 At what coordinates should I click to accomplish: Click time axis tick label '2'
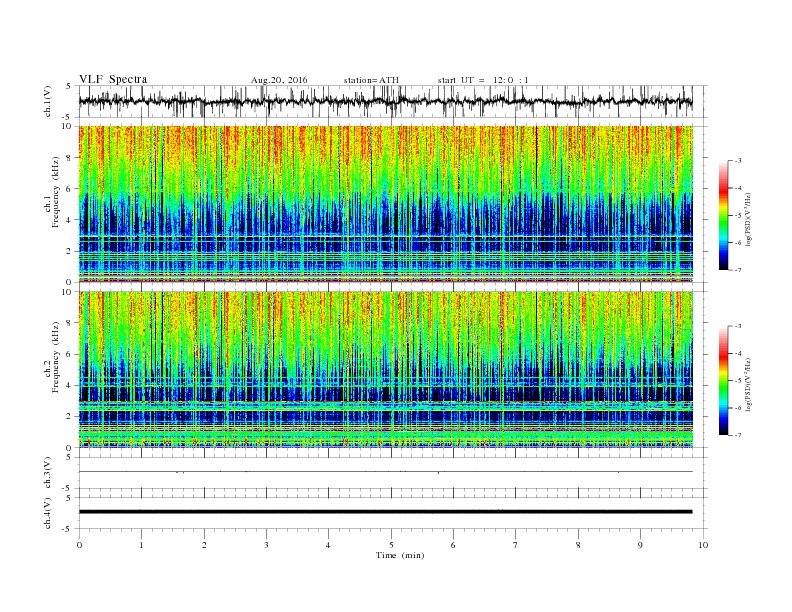(204, 545)
